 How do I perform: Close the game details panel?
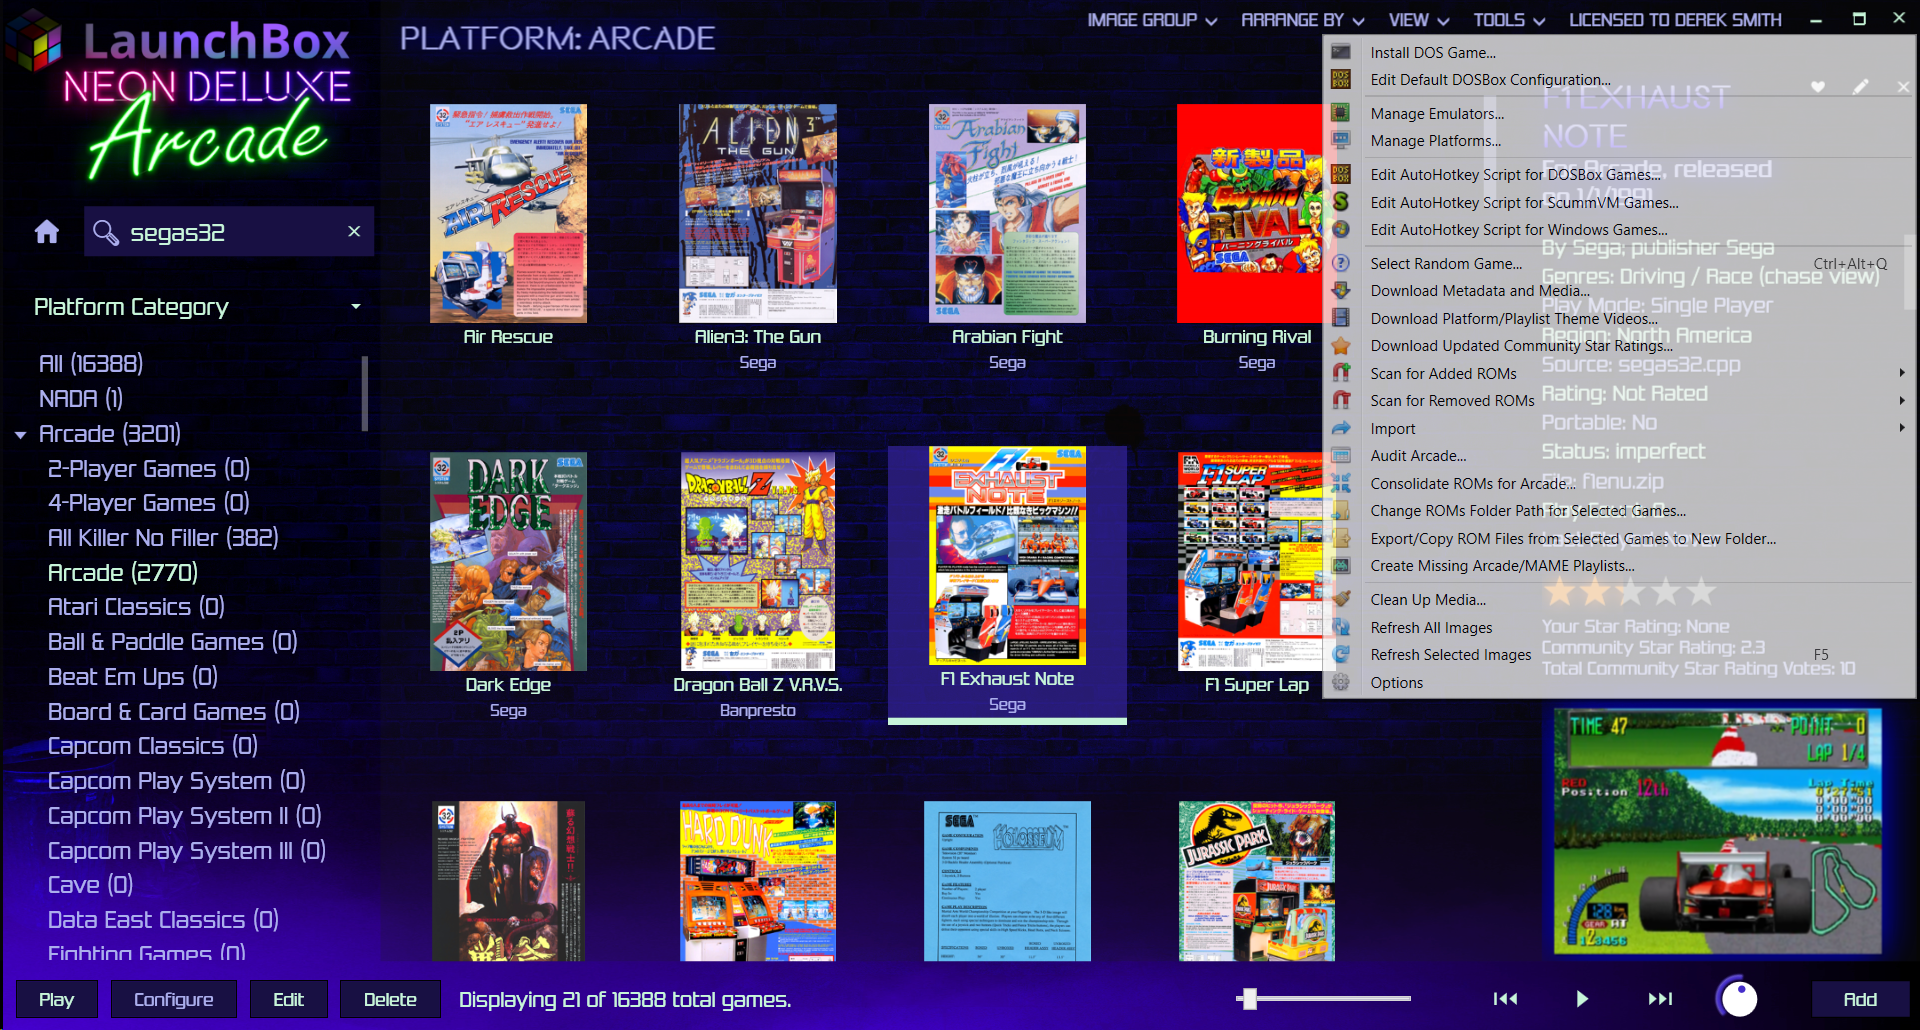point(1902,87)
